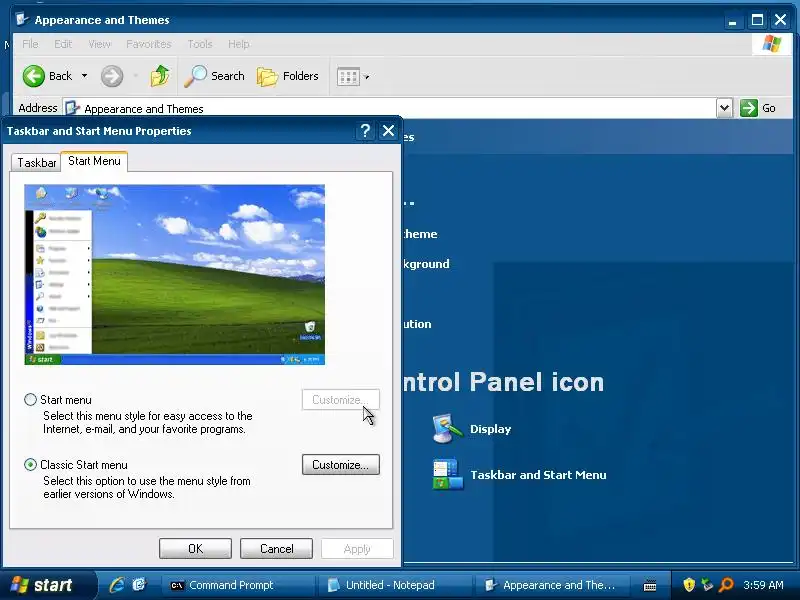Click the safely remove hardware tray icon
Viewport: 800px width, 600px height.
[707, 585]
